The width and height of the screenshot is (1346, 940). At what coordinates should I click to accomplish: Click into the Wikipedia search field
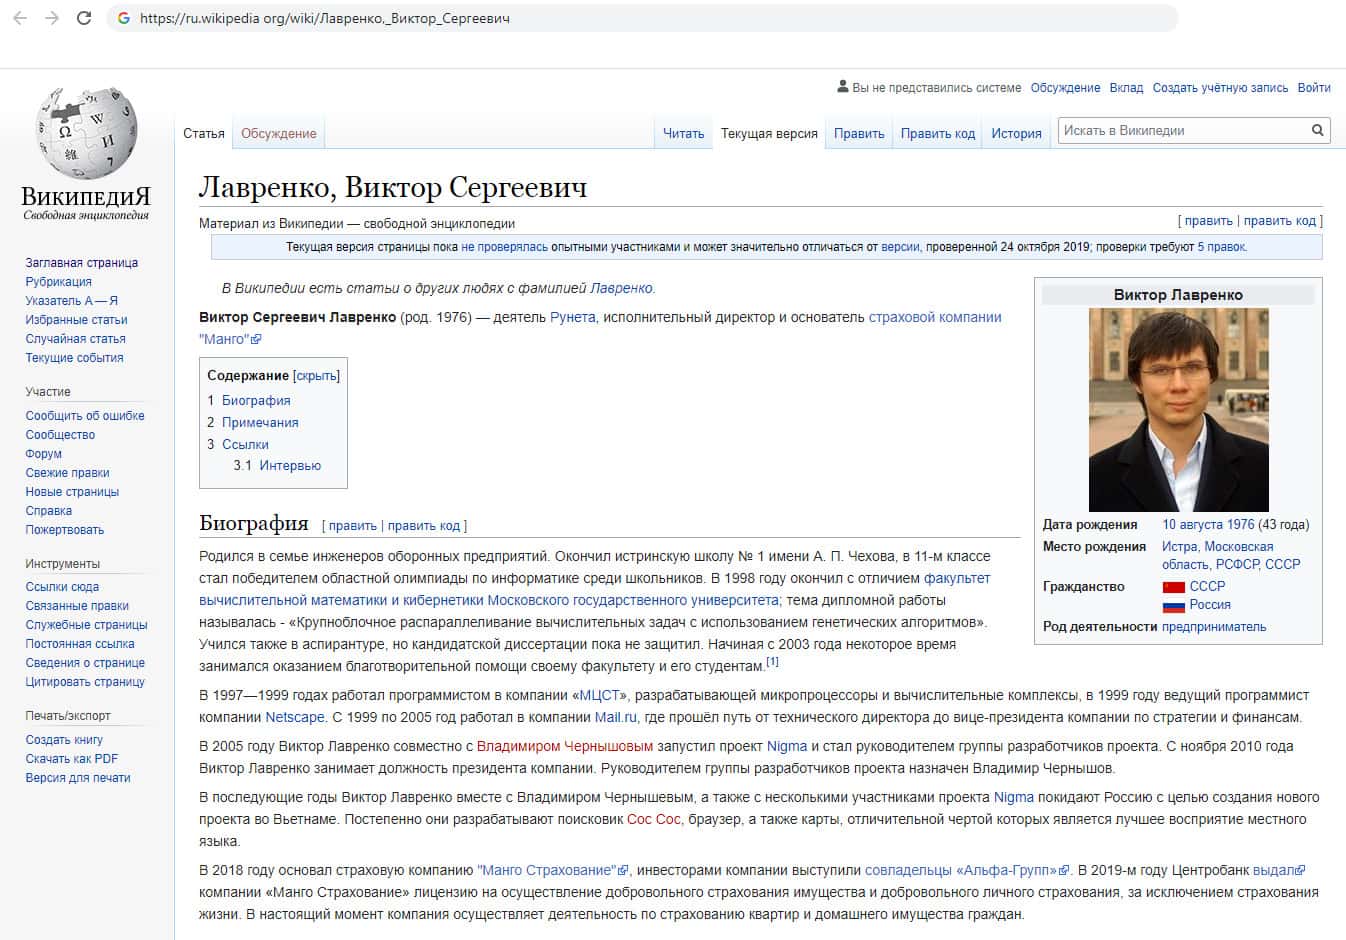(1182, 130)
